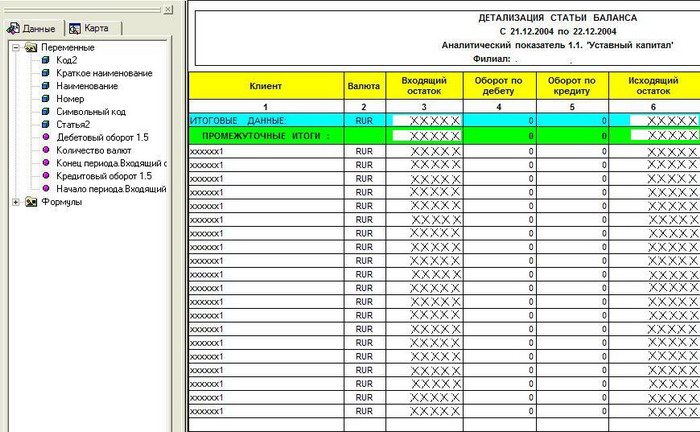Click the Аналитический показатель 1.1 line

coord(558,45)
